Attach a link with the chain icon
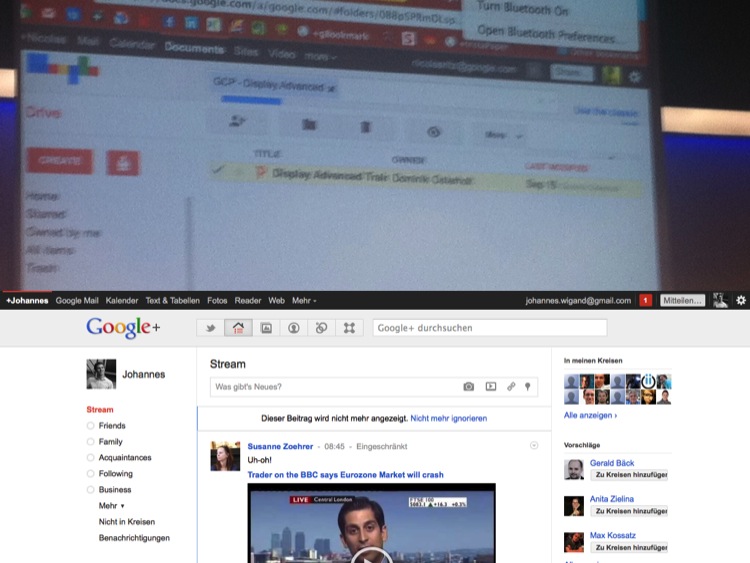This screenshot has width=750, height=563. [x=511, y=386]
